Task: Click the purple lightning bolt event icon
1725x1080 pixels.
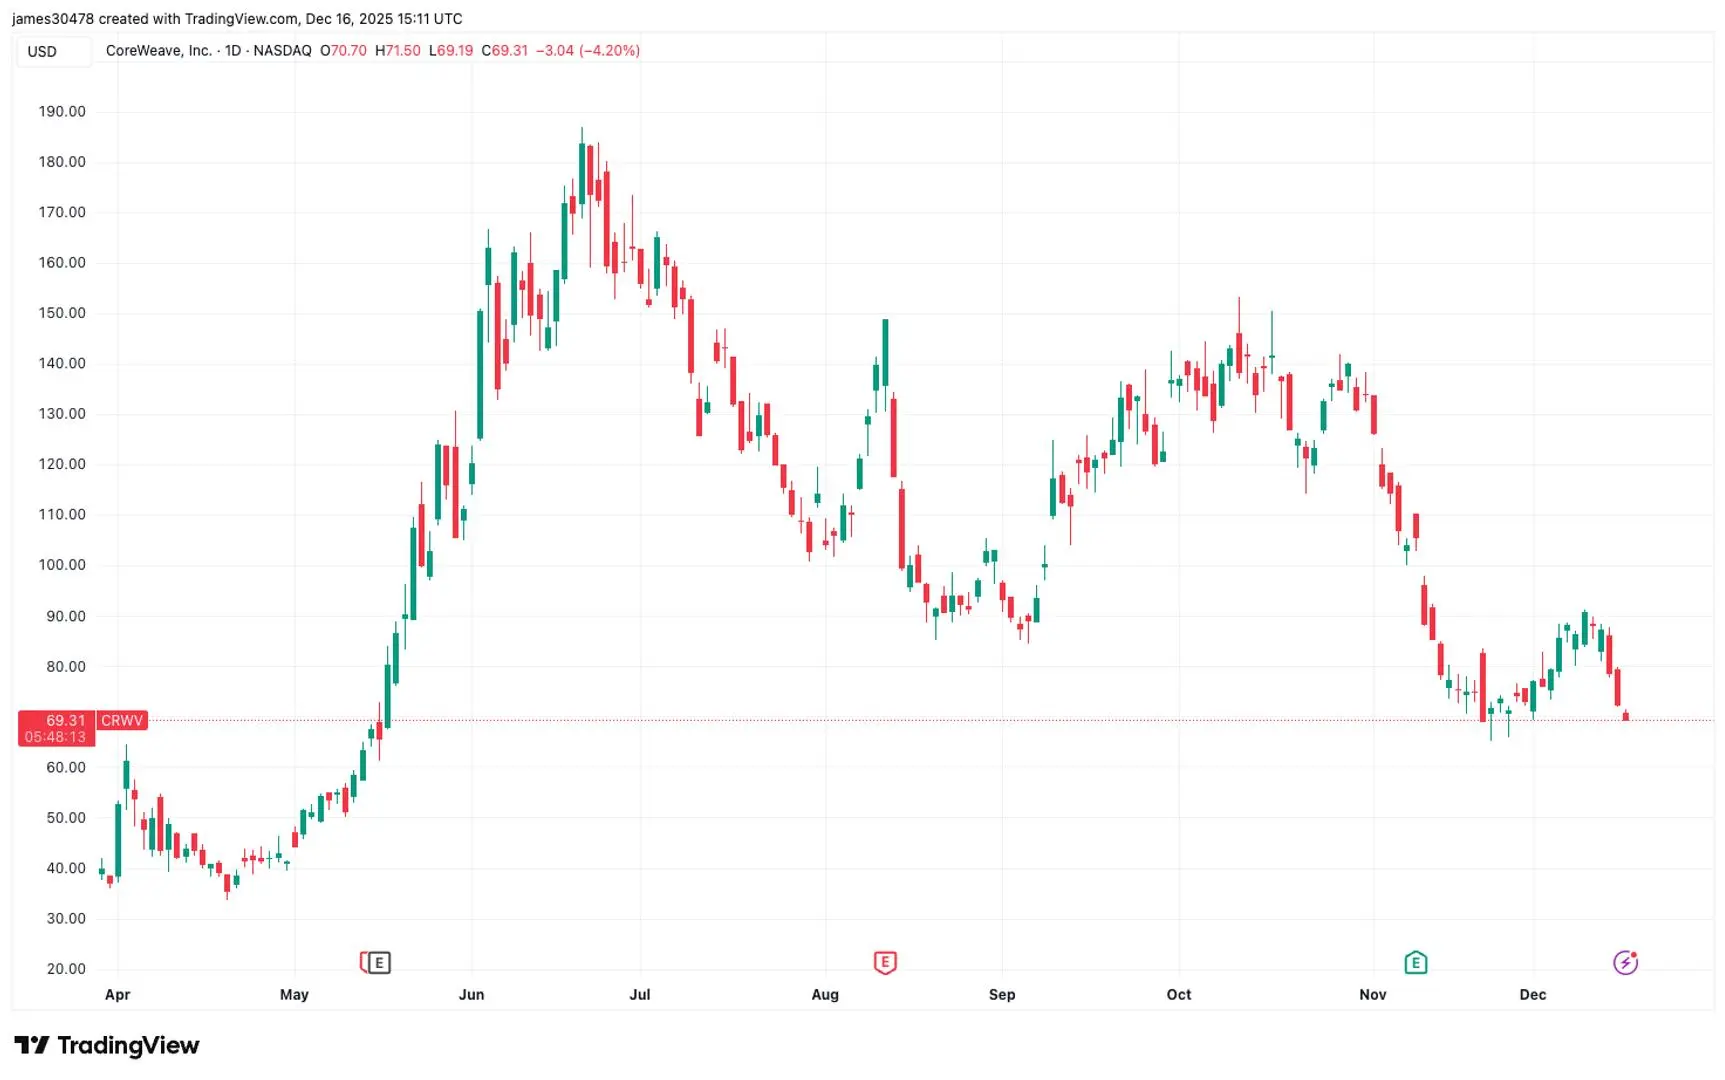Action: pos(1625,962)
